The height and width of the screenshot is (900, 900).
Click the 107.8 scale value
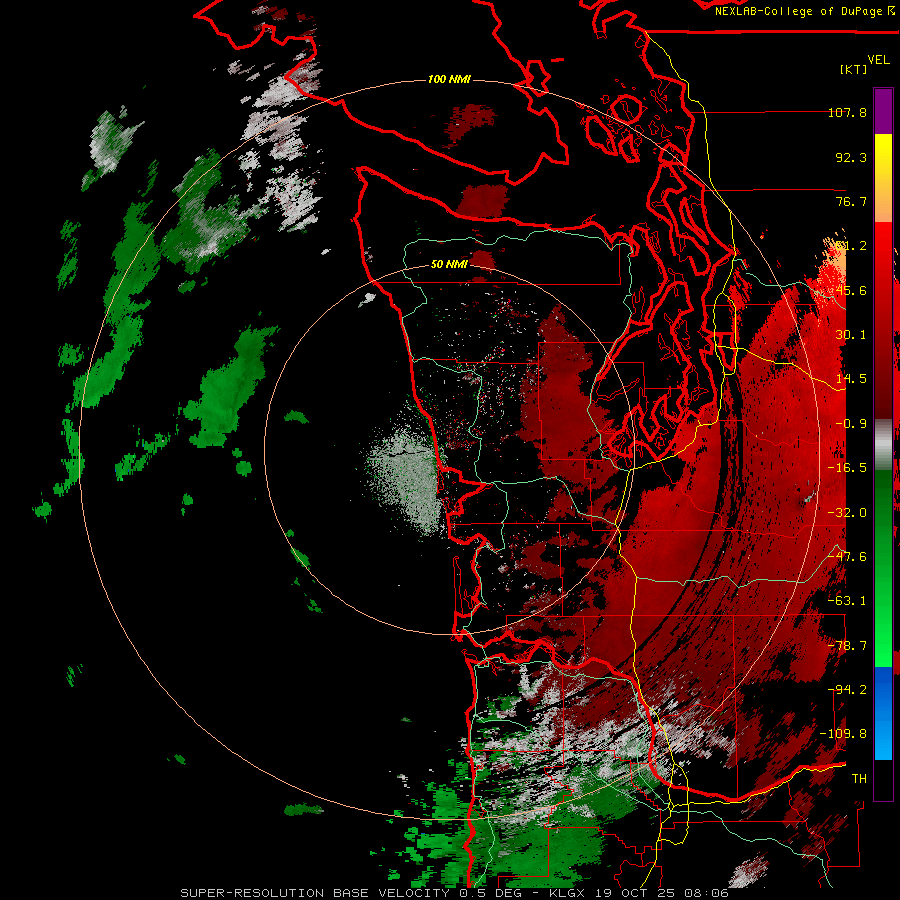tap(847, 112)
